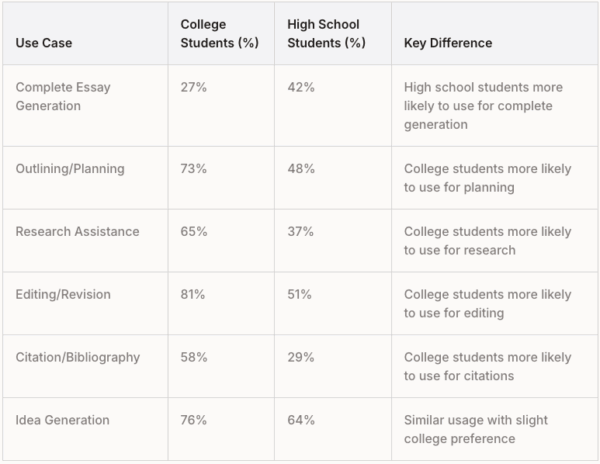
Task: Select the Idea Generation row label
Action: 62,420
